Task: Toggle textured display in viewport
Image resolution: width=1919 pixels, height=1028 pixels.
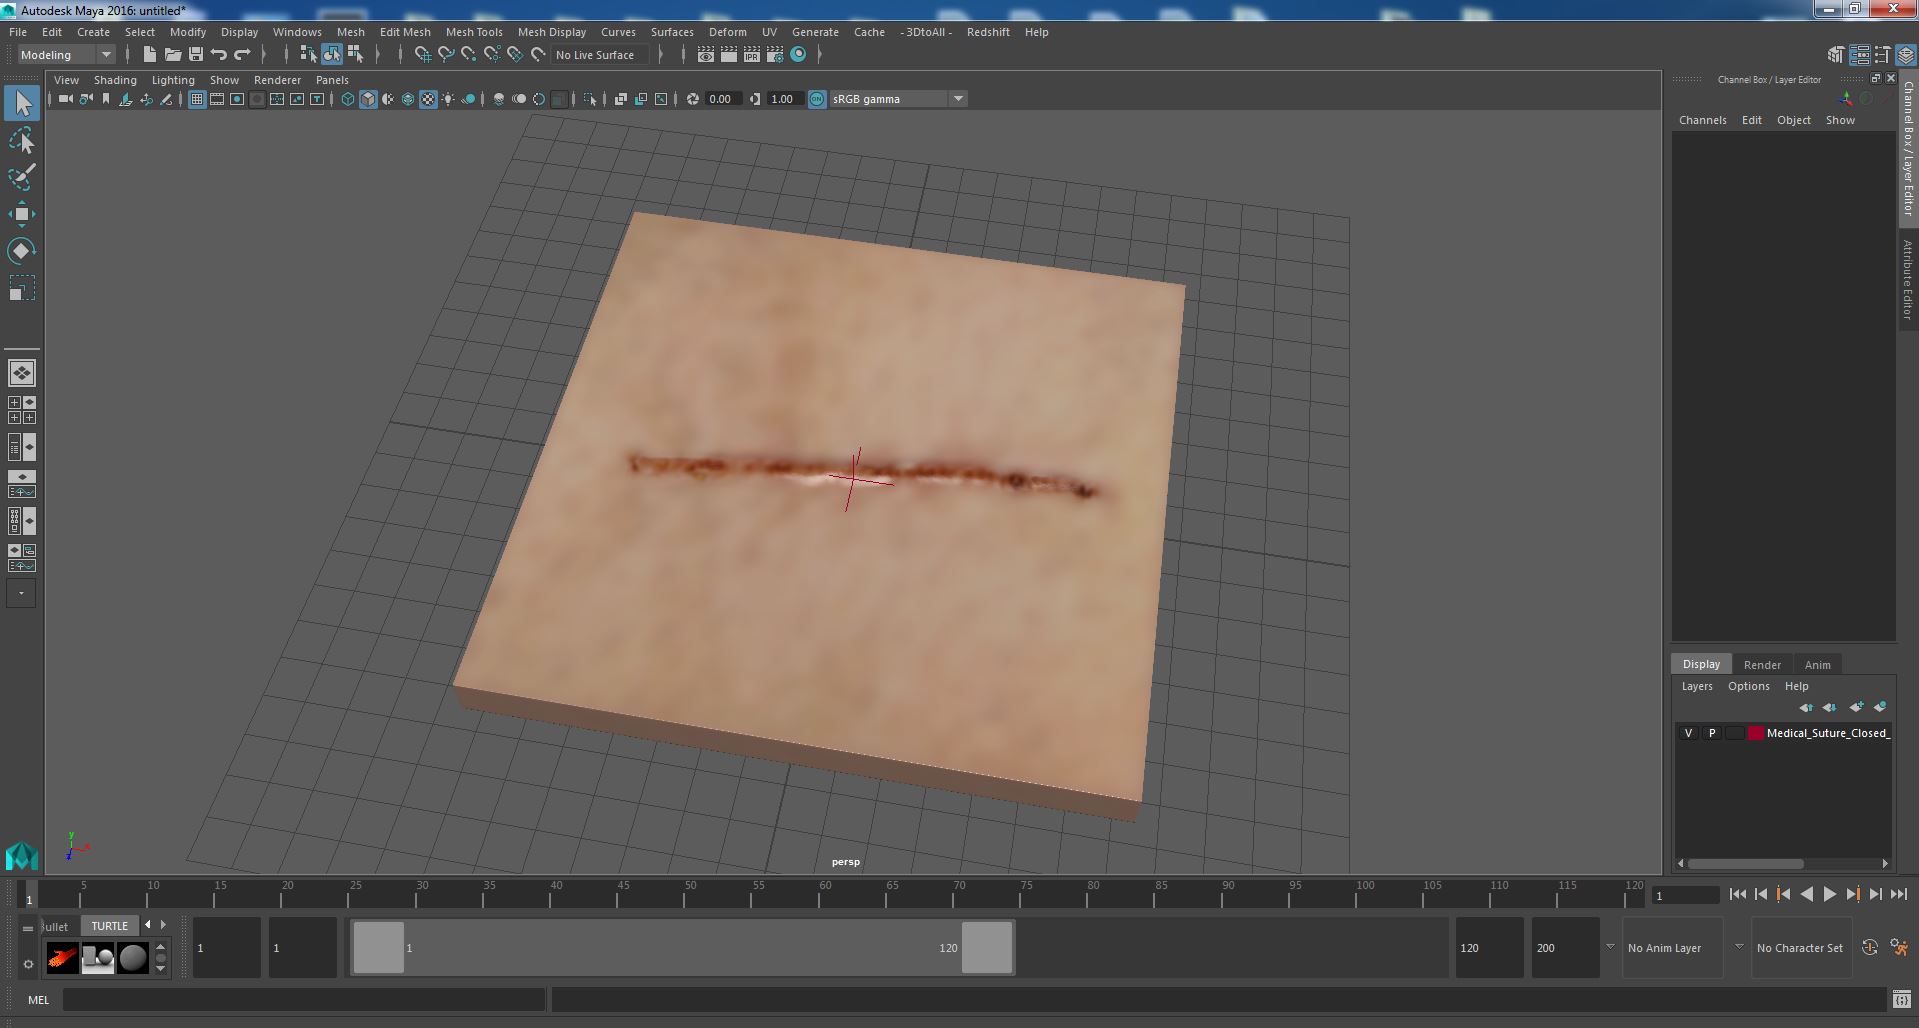Action: point(428,99)
